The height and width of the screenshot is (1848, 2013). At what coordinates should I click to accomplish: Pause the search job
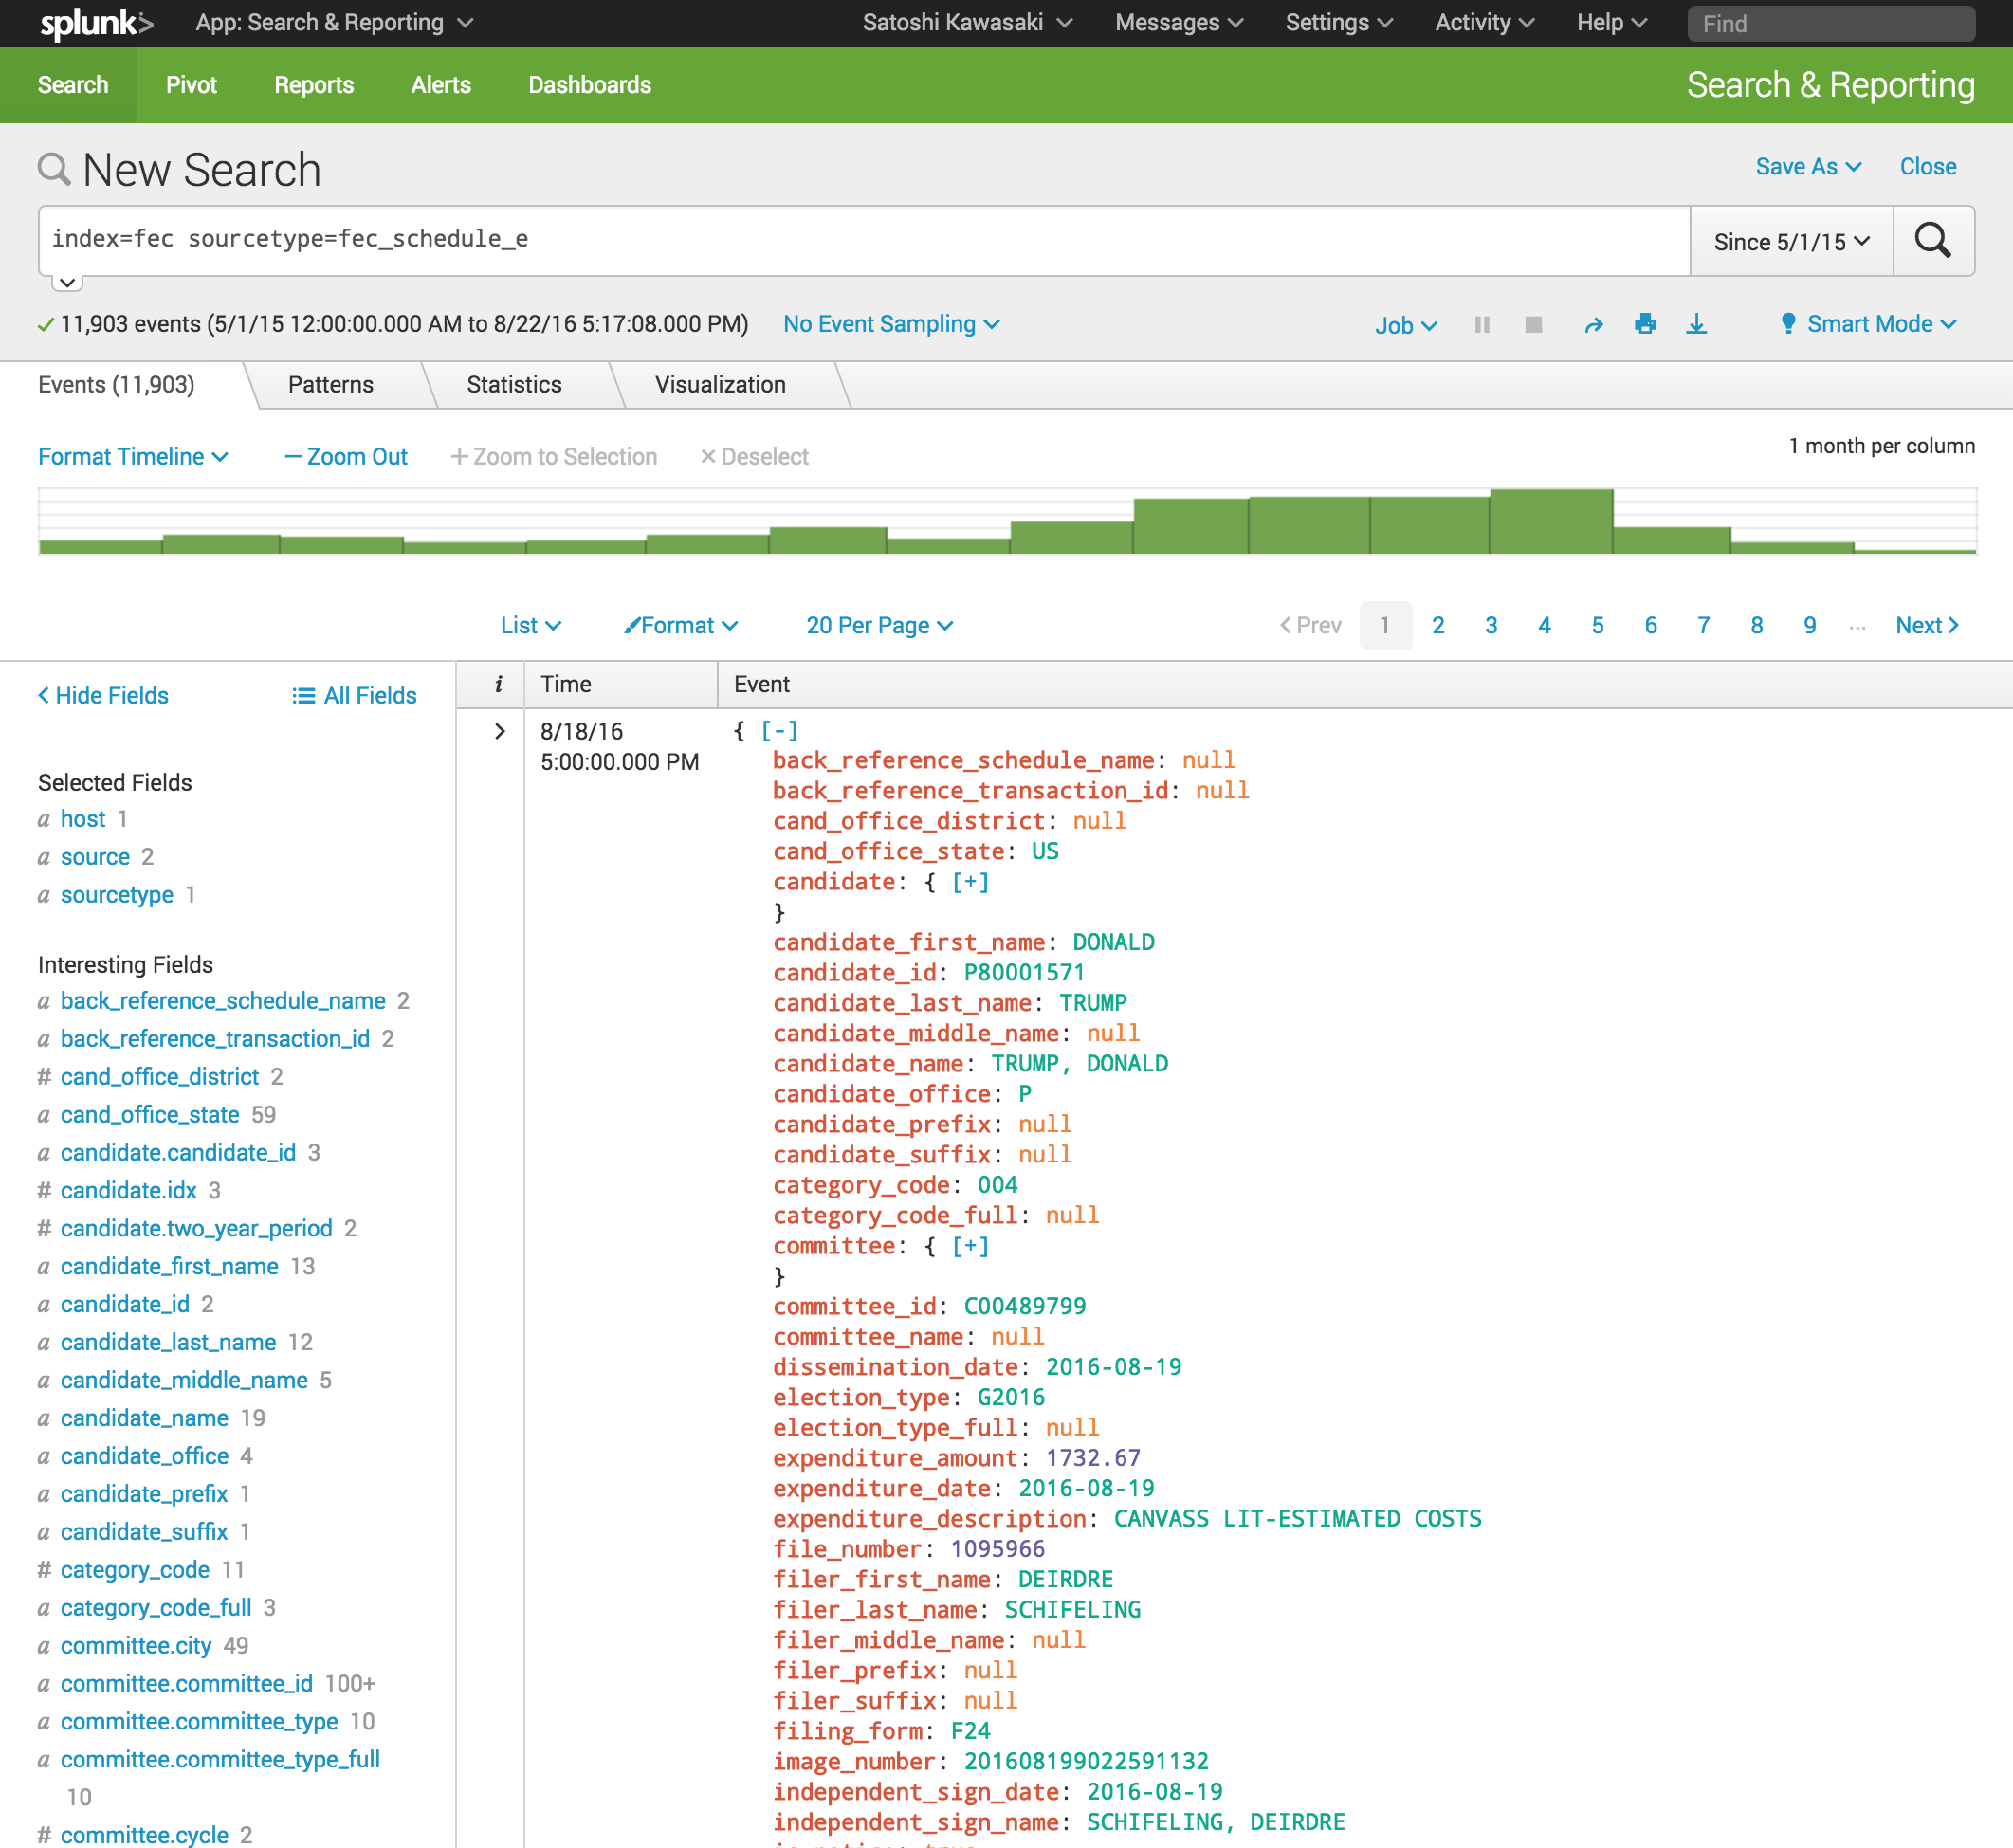[x=1482, y=324]
